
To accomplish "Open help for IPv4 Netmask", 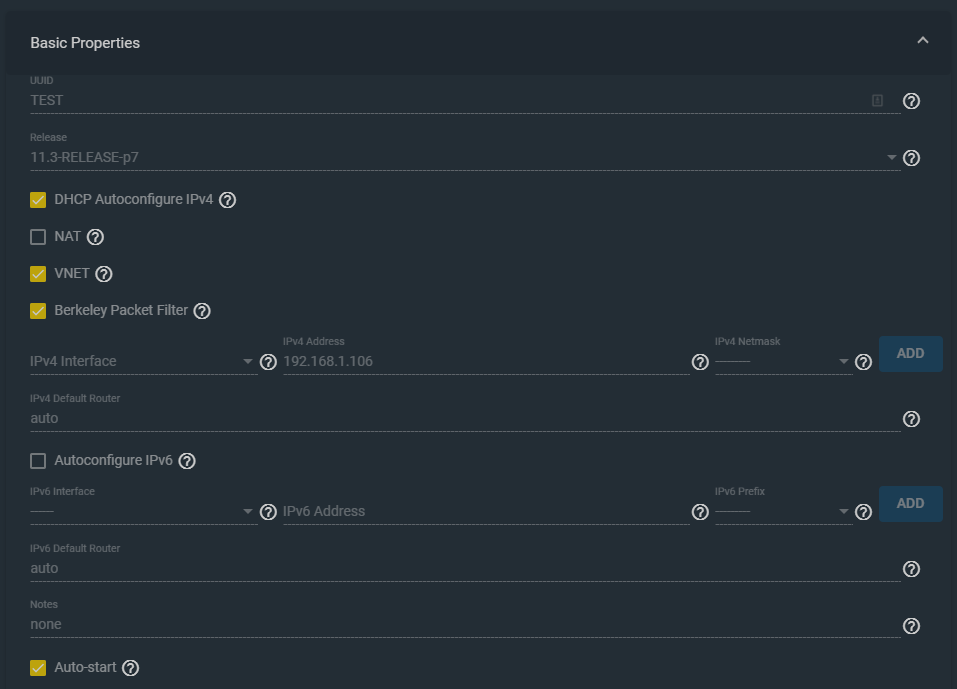I will 863,362.
